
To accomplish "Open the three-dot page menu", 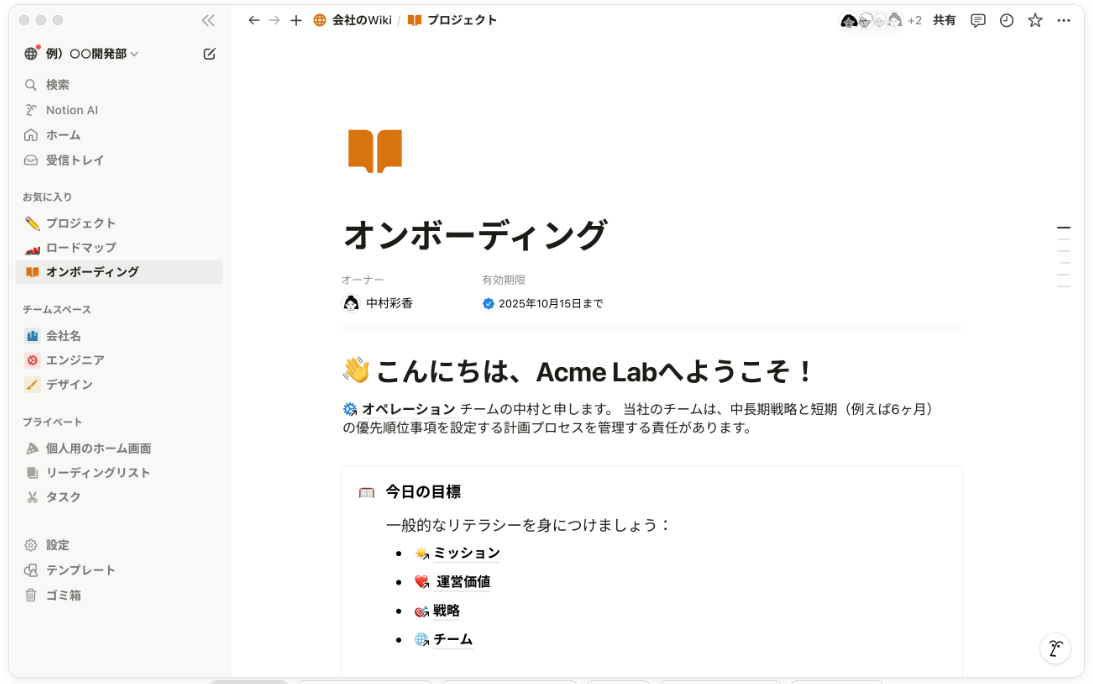I will pos(1064,20).
